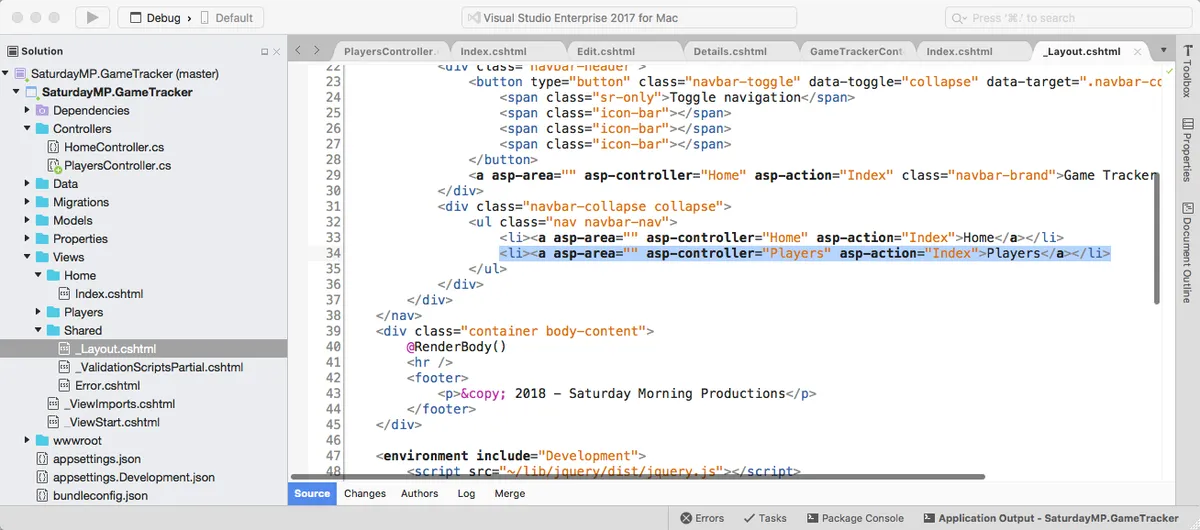Collapse the Shared folder
This screenshot has width=1200, height=530.
(x=38, y=330)
